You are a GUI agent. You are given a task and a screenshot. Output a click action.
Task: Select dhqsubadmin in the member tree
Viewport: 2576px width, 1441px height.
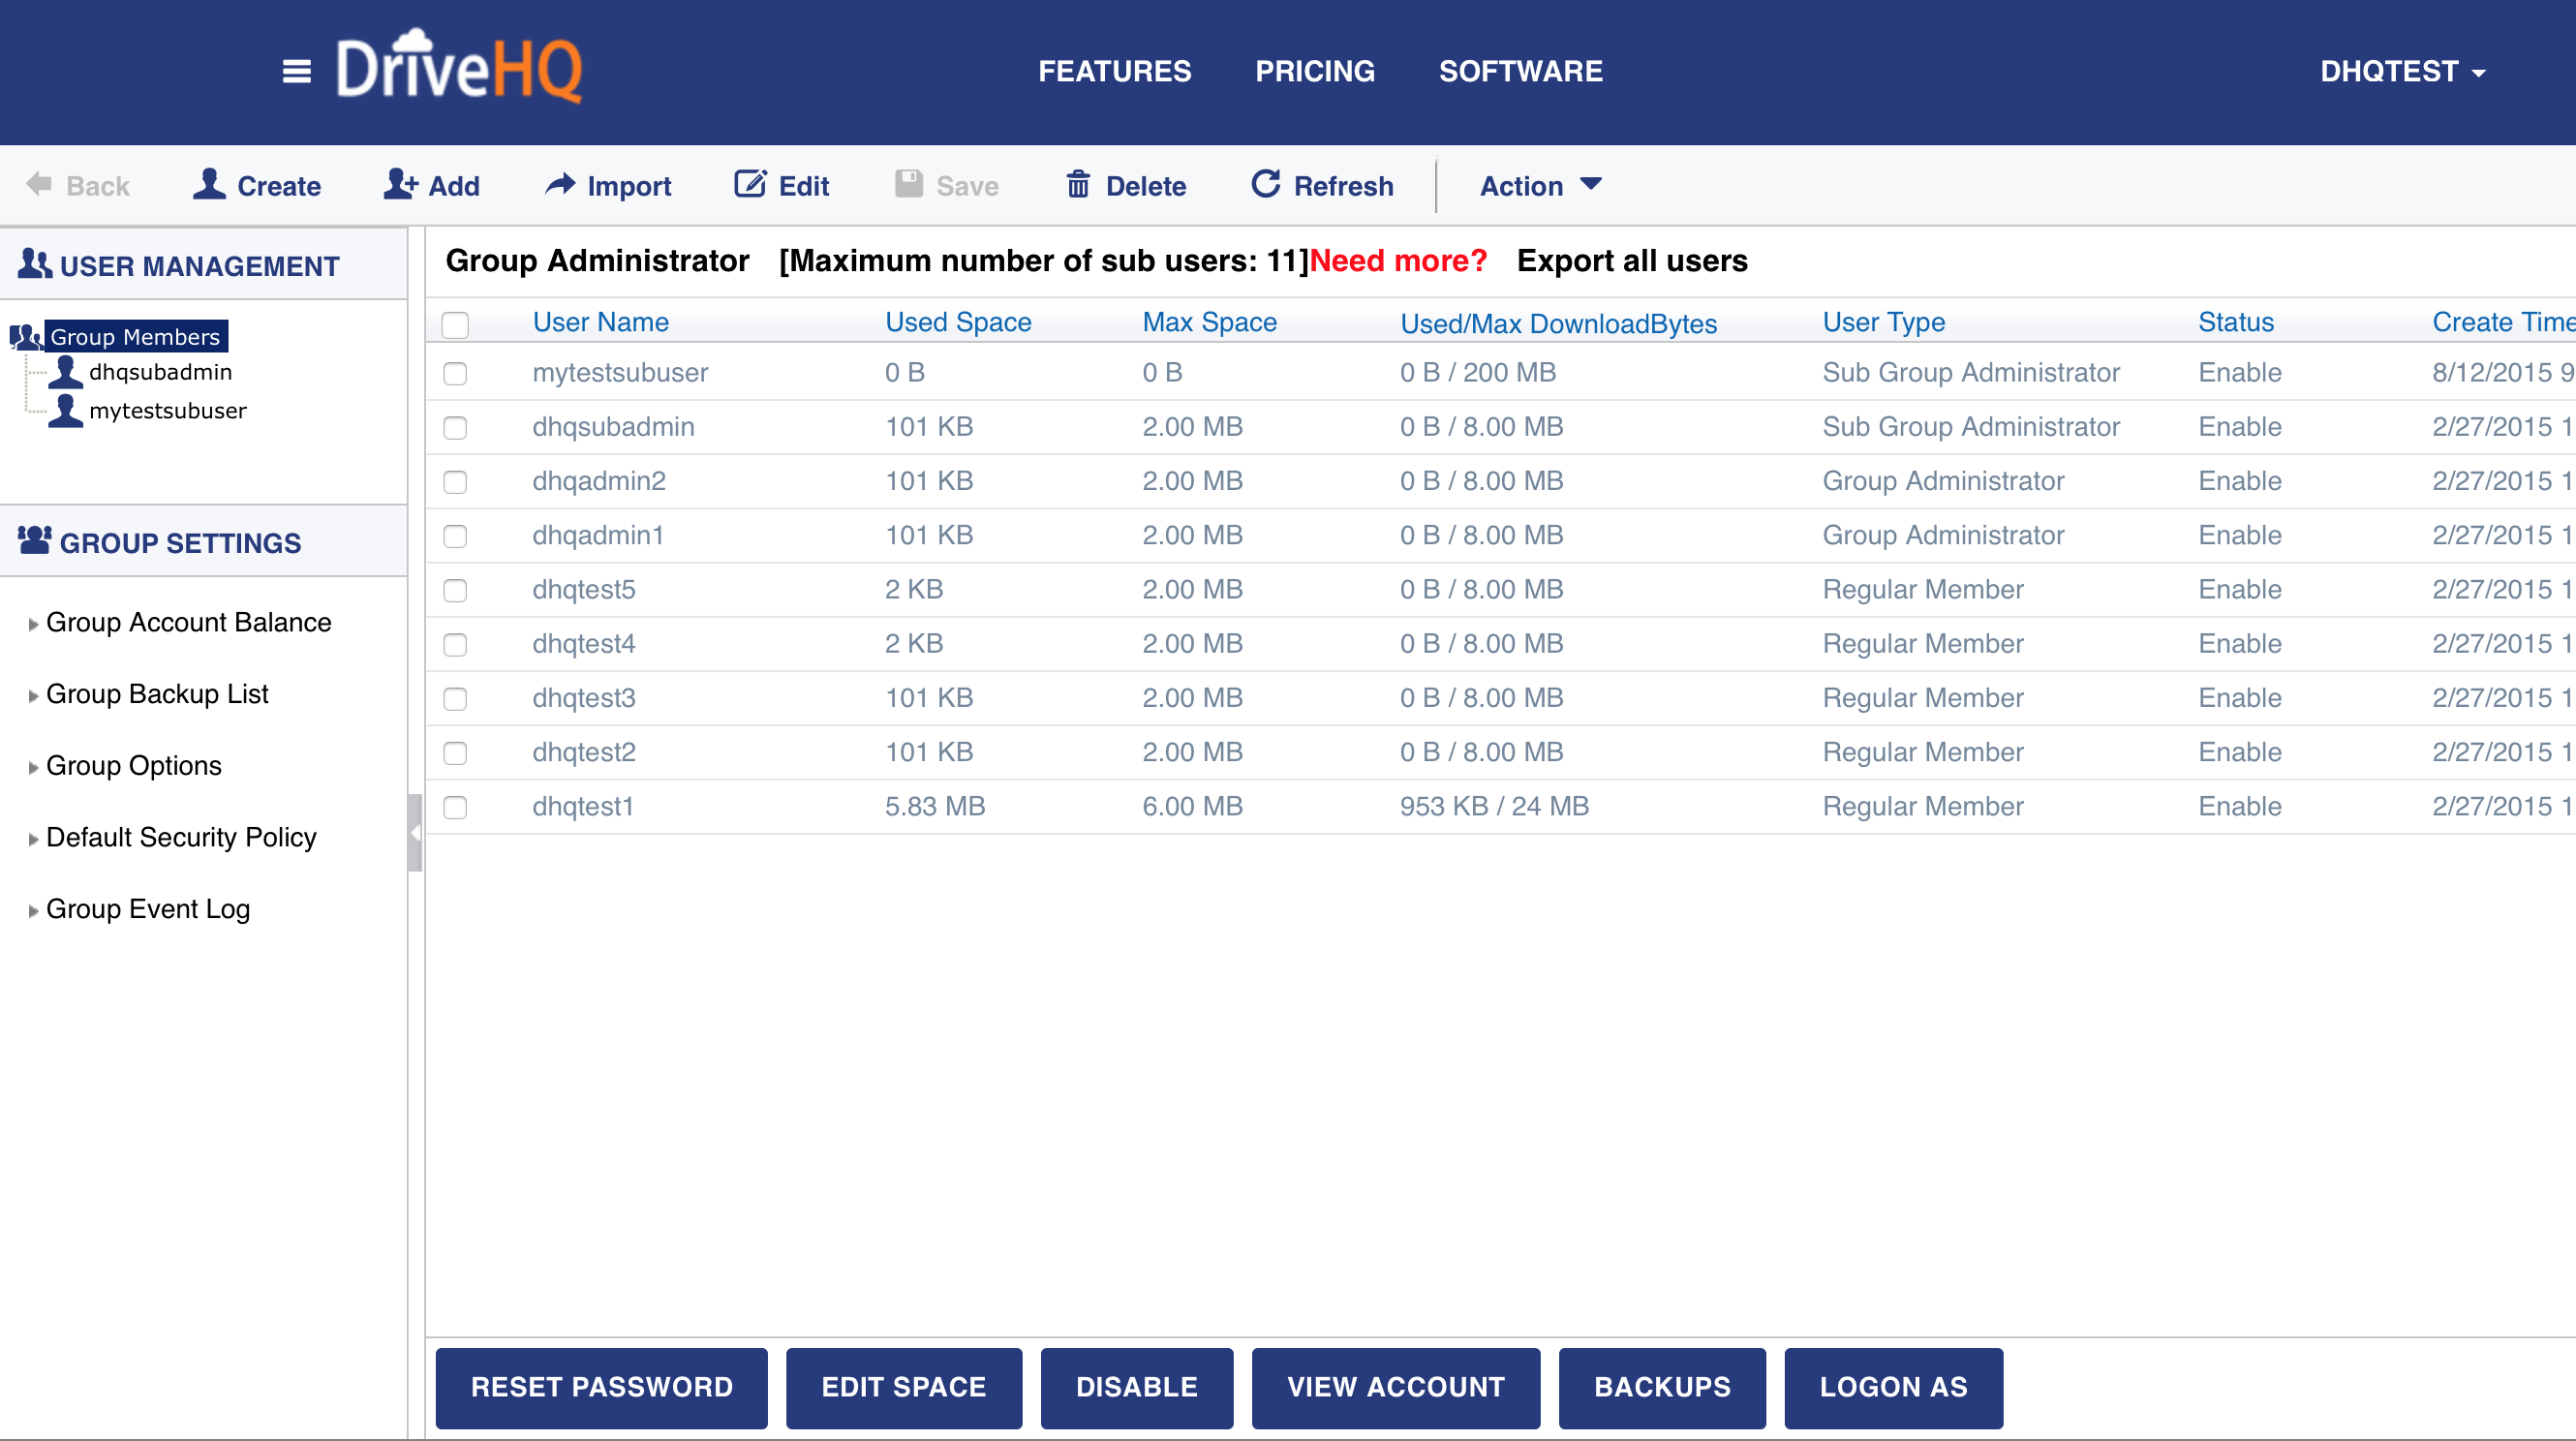(x=160, y=372)
